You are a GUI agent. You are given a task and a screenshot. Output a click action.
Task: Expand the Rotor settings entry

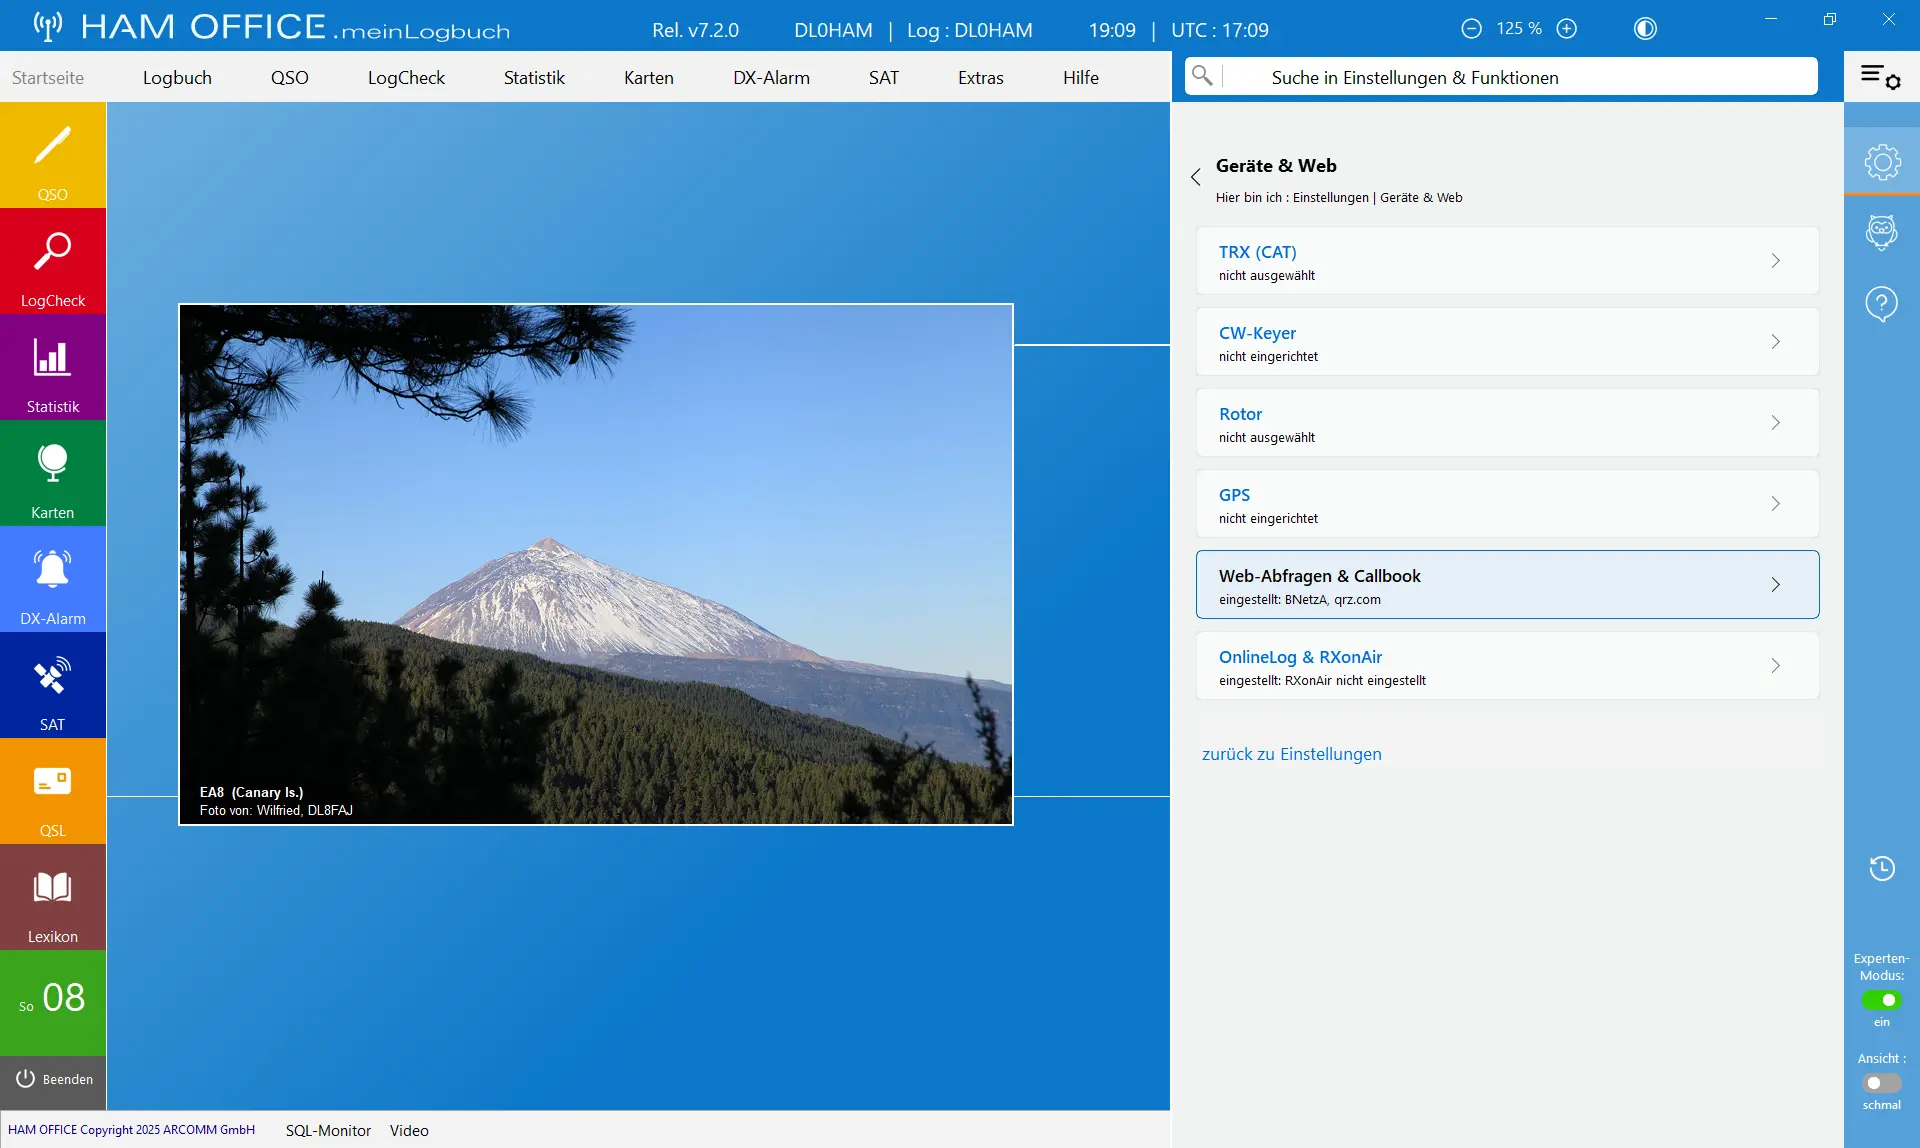tap(1507, 423)
